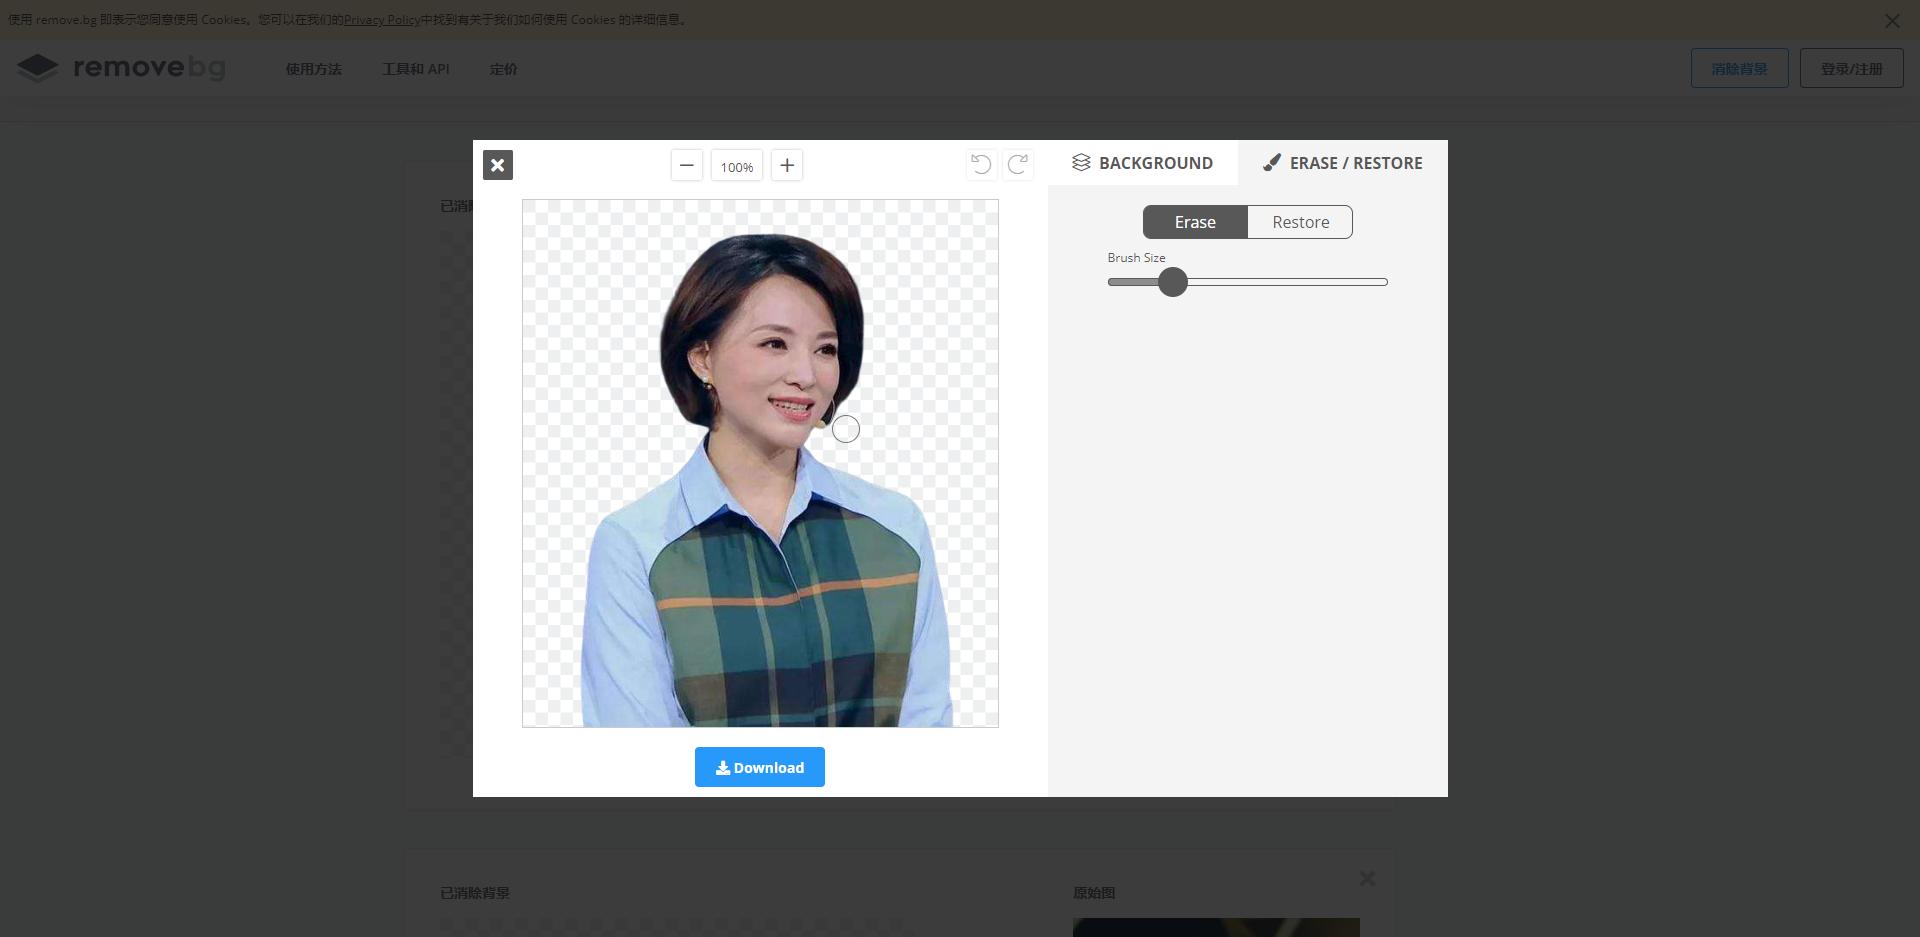Redo the last edit
This screenshot has height=937, width=1920.
pyautogui.click(x=1018, y=164)
